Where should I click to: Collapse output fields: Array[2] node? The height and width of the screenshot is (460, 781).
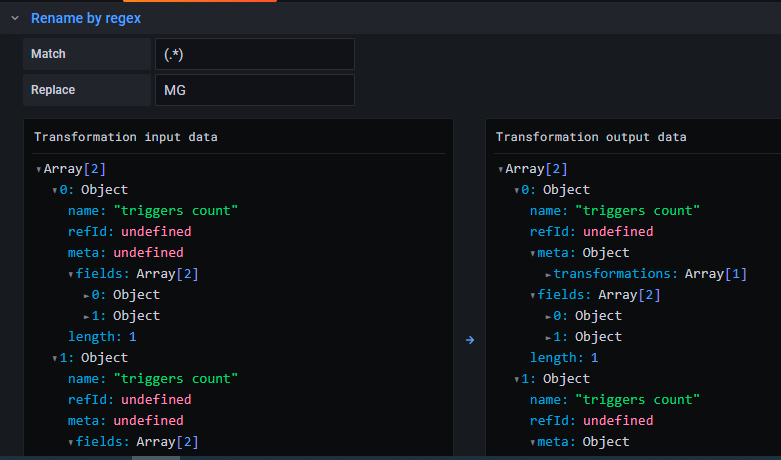click(x=532, y=296)
